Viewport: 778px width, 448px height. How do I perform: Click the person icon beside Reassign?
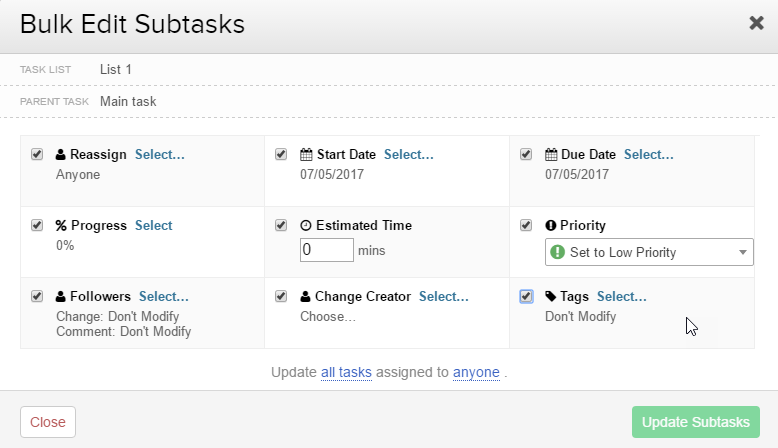click(x=61, y=155)
